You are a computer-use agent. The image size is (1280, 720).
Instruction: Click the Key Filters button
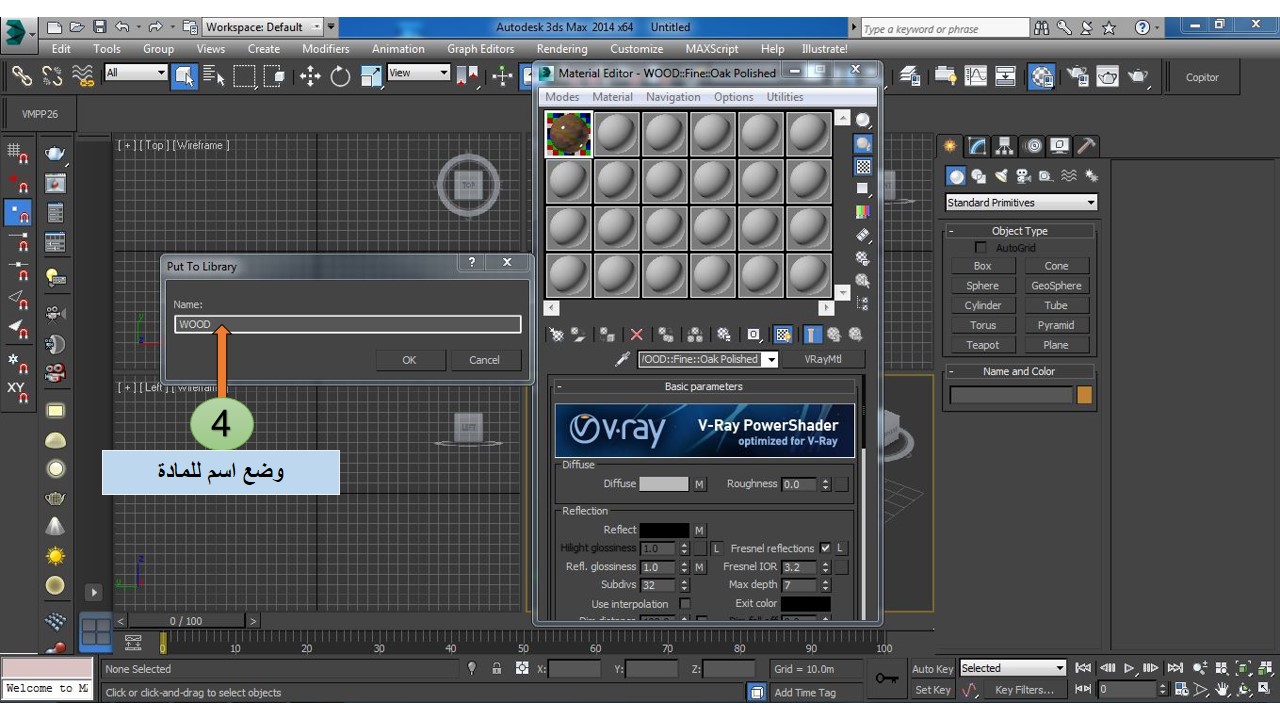pyautogui.click(x=1024, y=690)
